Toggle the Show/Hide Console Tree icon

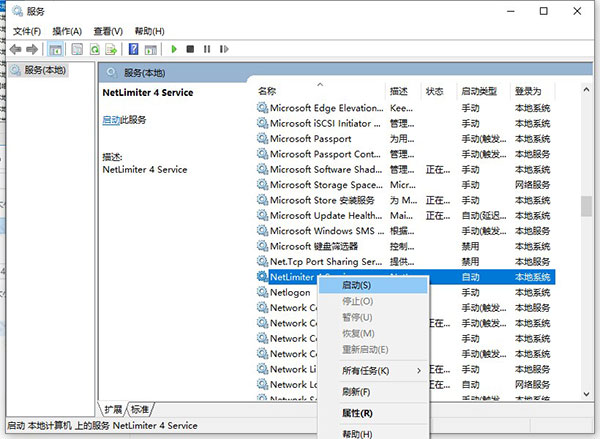tap(54, 49)
